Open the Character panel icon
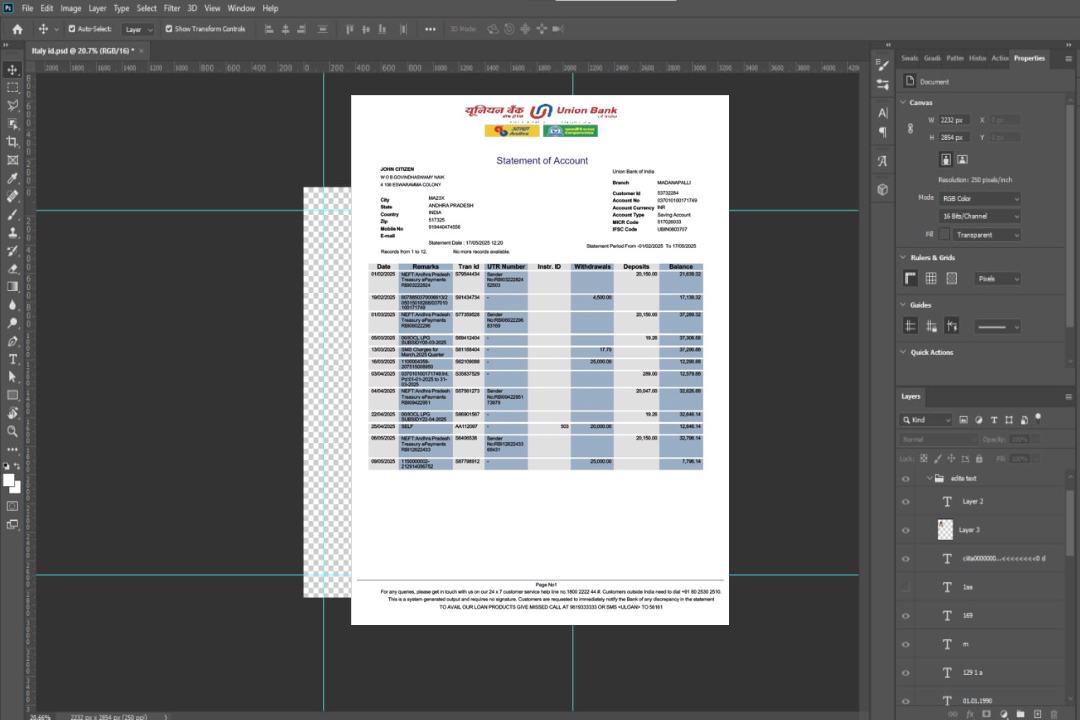The image size is (1080, 720). click(x=882, y=112)
